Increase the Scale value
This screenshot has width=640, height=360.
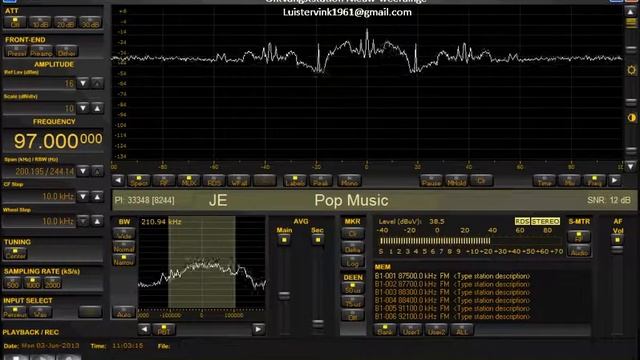pos(97,108)
